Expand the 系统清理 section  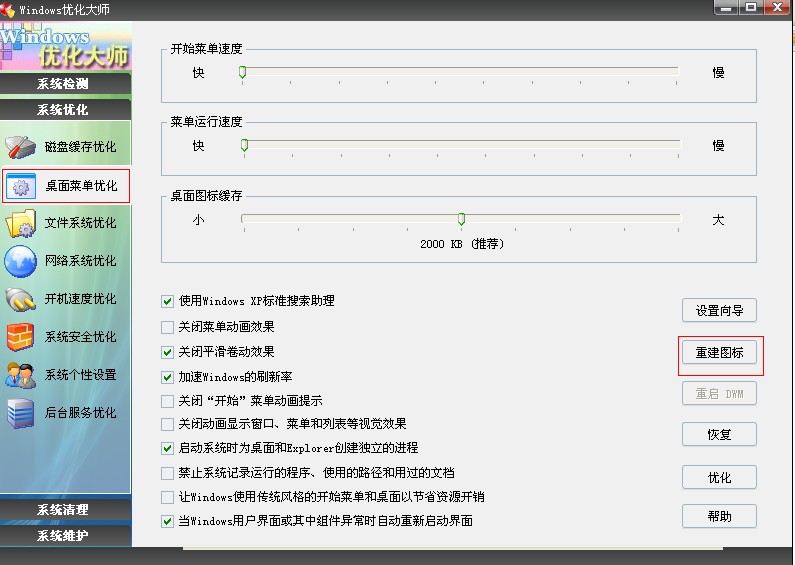coord(65,509)
